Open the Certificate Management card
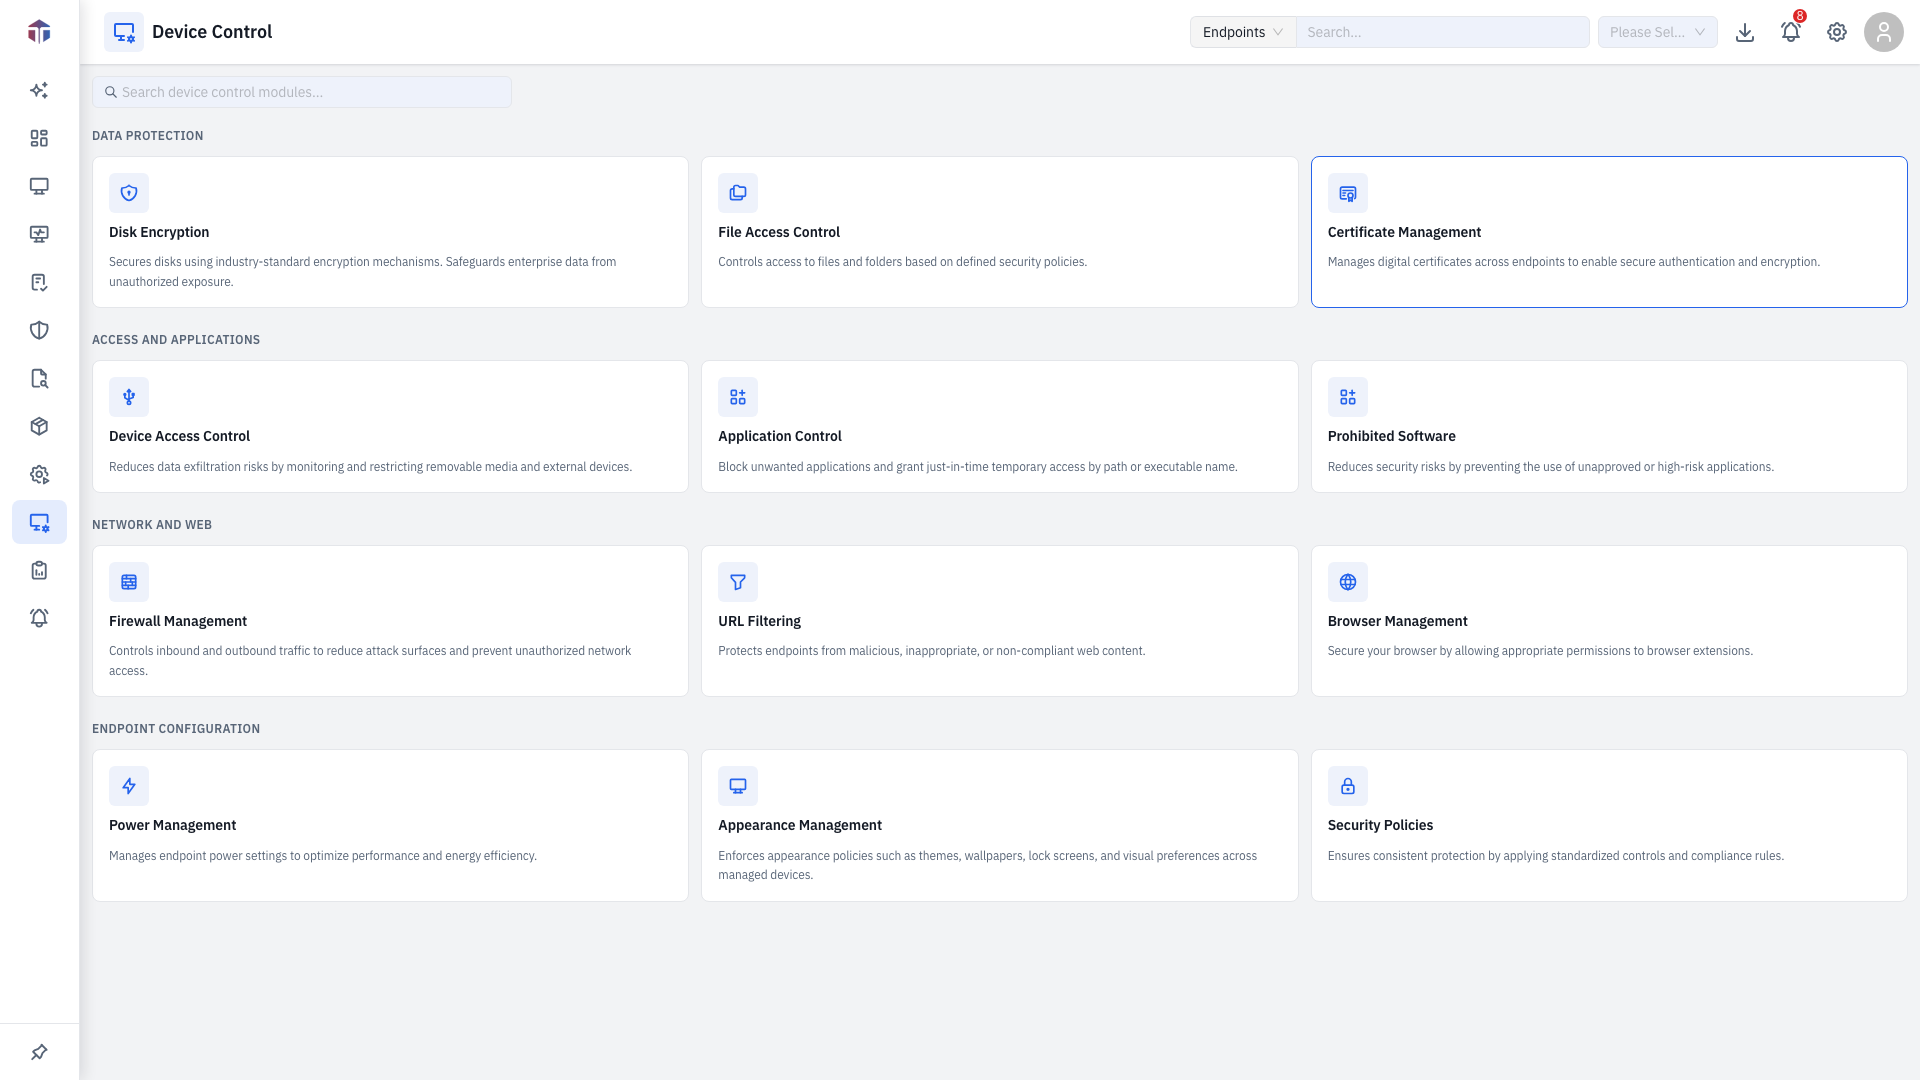The image size is (1920, 1080). (1609, 232)
